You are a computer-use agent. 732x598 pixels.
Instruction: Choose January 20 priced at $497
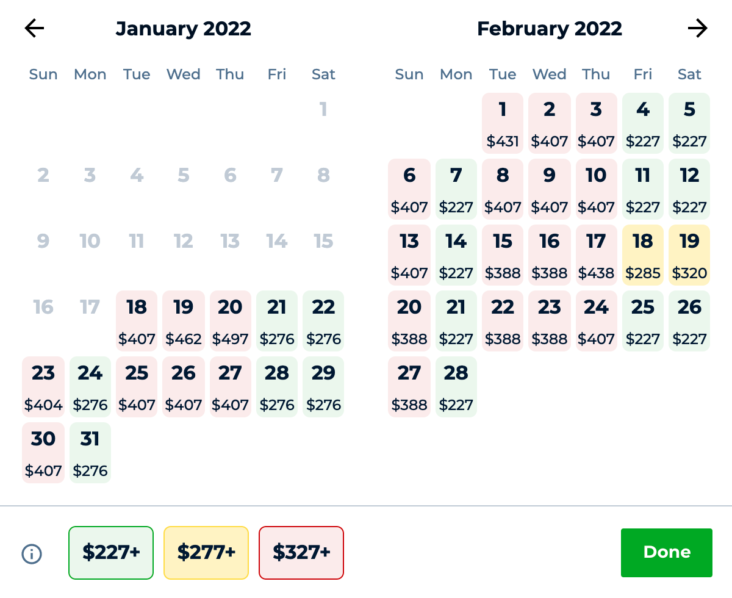click(x=230, y=321)
